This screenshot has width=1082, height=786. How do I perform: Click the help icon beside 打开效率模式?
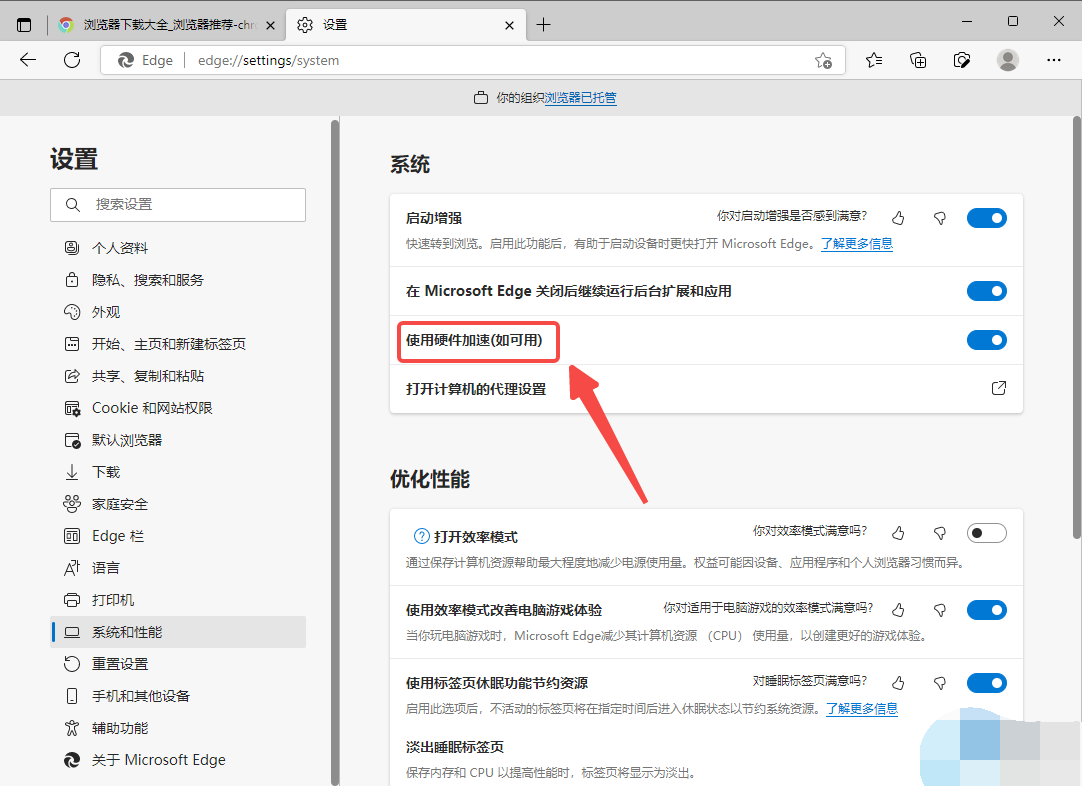[x=421, y=536]
